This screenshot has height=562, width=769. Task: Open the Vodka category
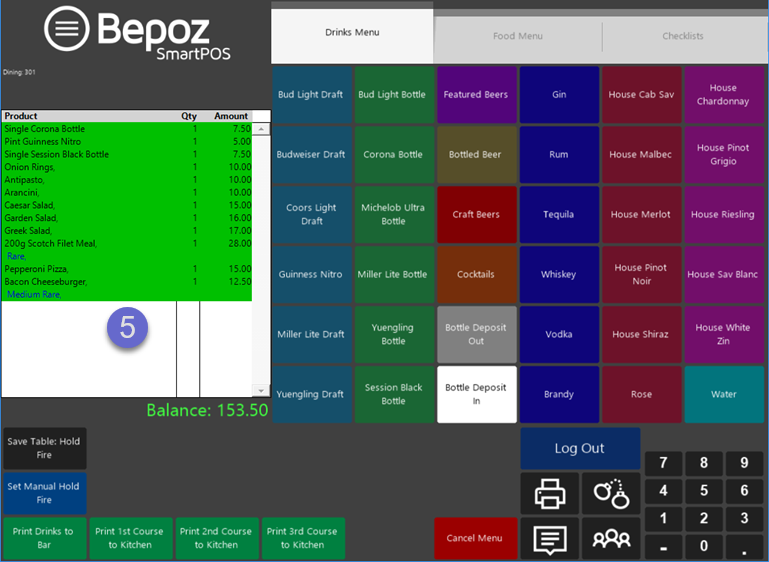point(559,334)
